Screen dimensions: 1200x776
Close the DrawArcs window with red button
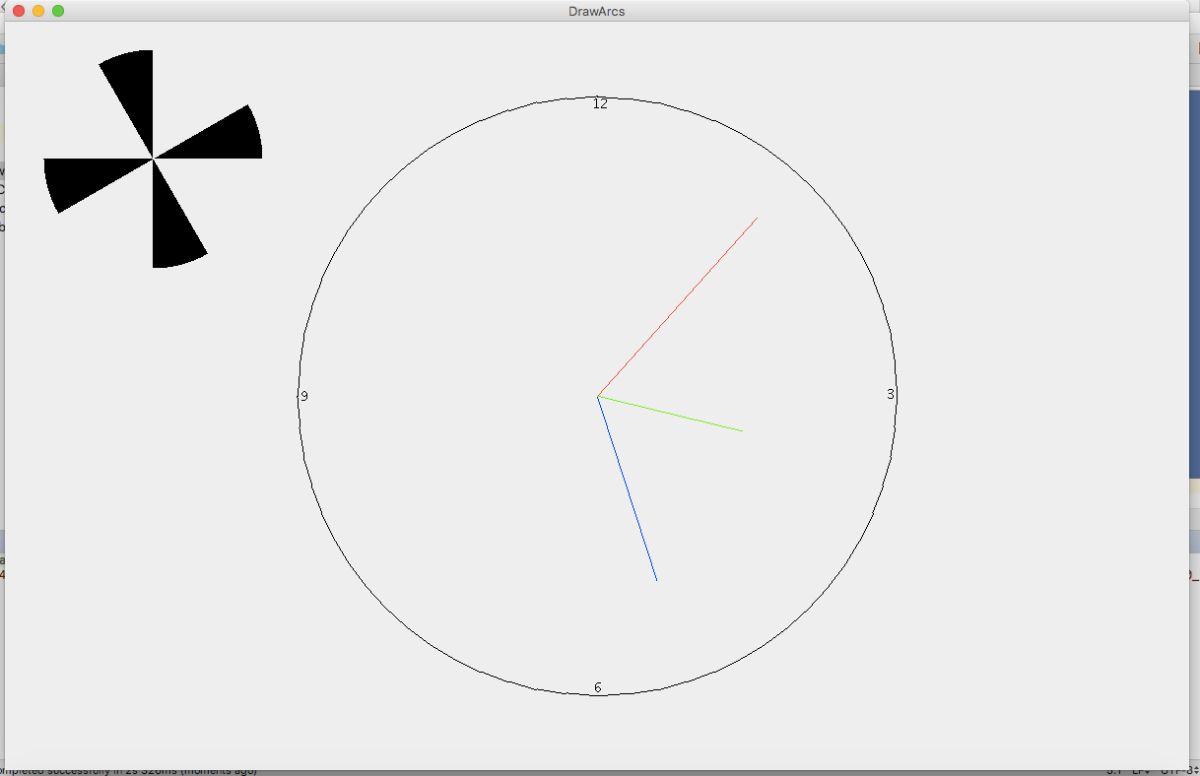click(x=18, y=11)
